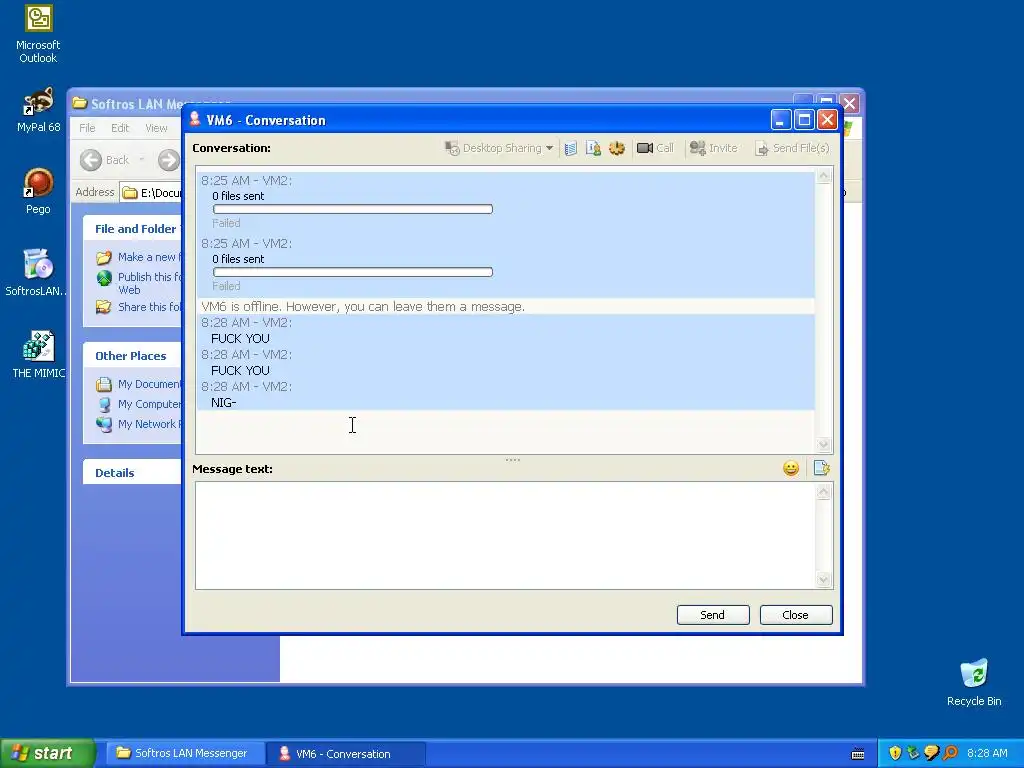Image resolution: width=1024 pixels, height=768 pixels.
Task: Click VM6 - Conversation taskbar button
Action: click(x=345, y=754)
